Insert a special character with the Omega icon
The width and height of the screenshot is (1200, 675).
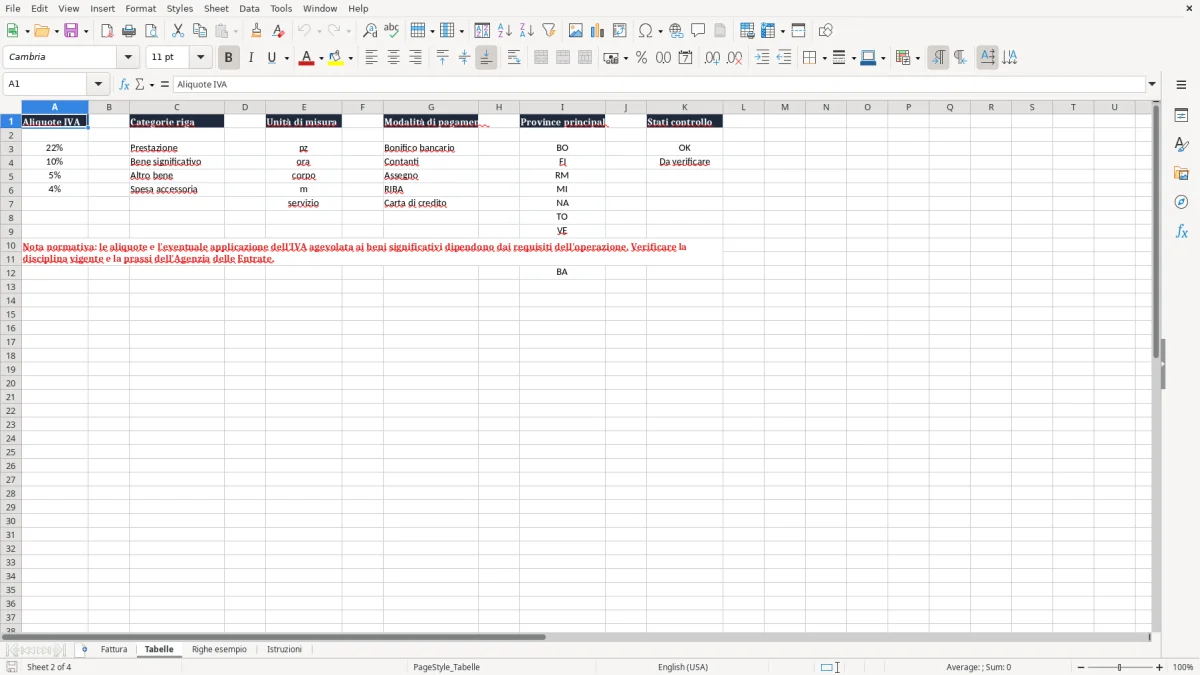[646, 31]
